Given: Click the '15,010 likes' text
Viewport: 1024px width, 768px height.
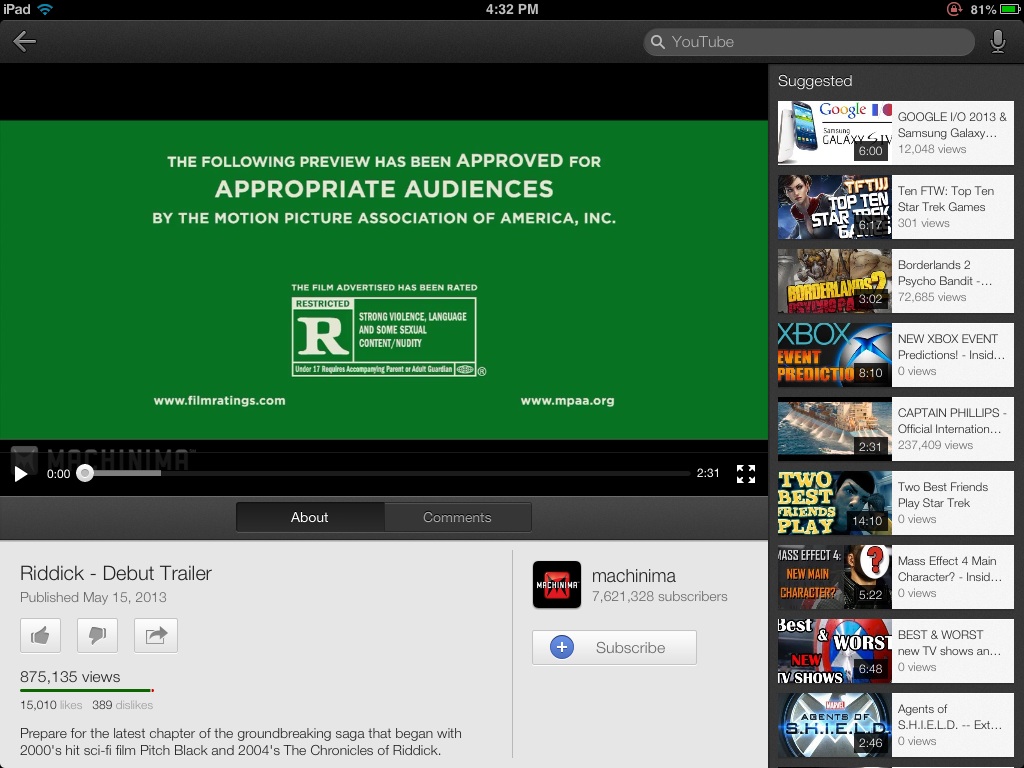Looking at the screenshot, I should (51, 705).
